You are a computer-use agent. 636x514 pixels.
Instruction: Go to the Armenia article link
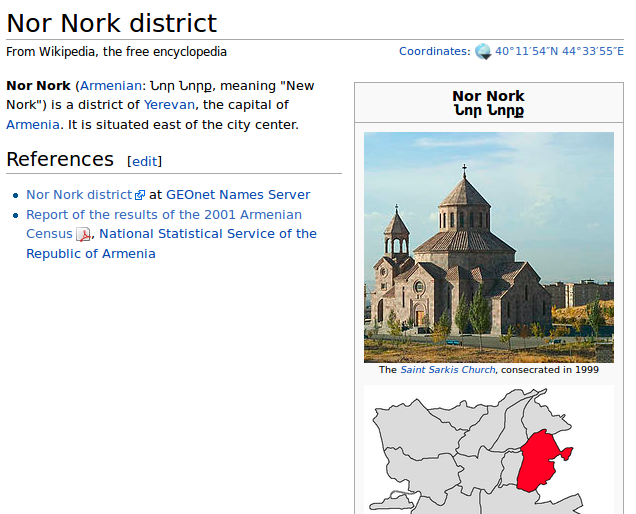(32, 125)
